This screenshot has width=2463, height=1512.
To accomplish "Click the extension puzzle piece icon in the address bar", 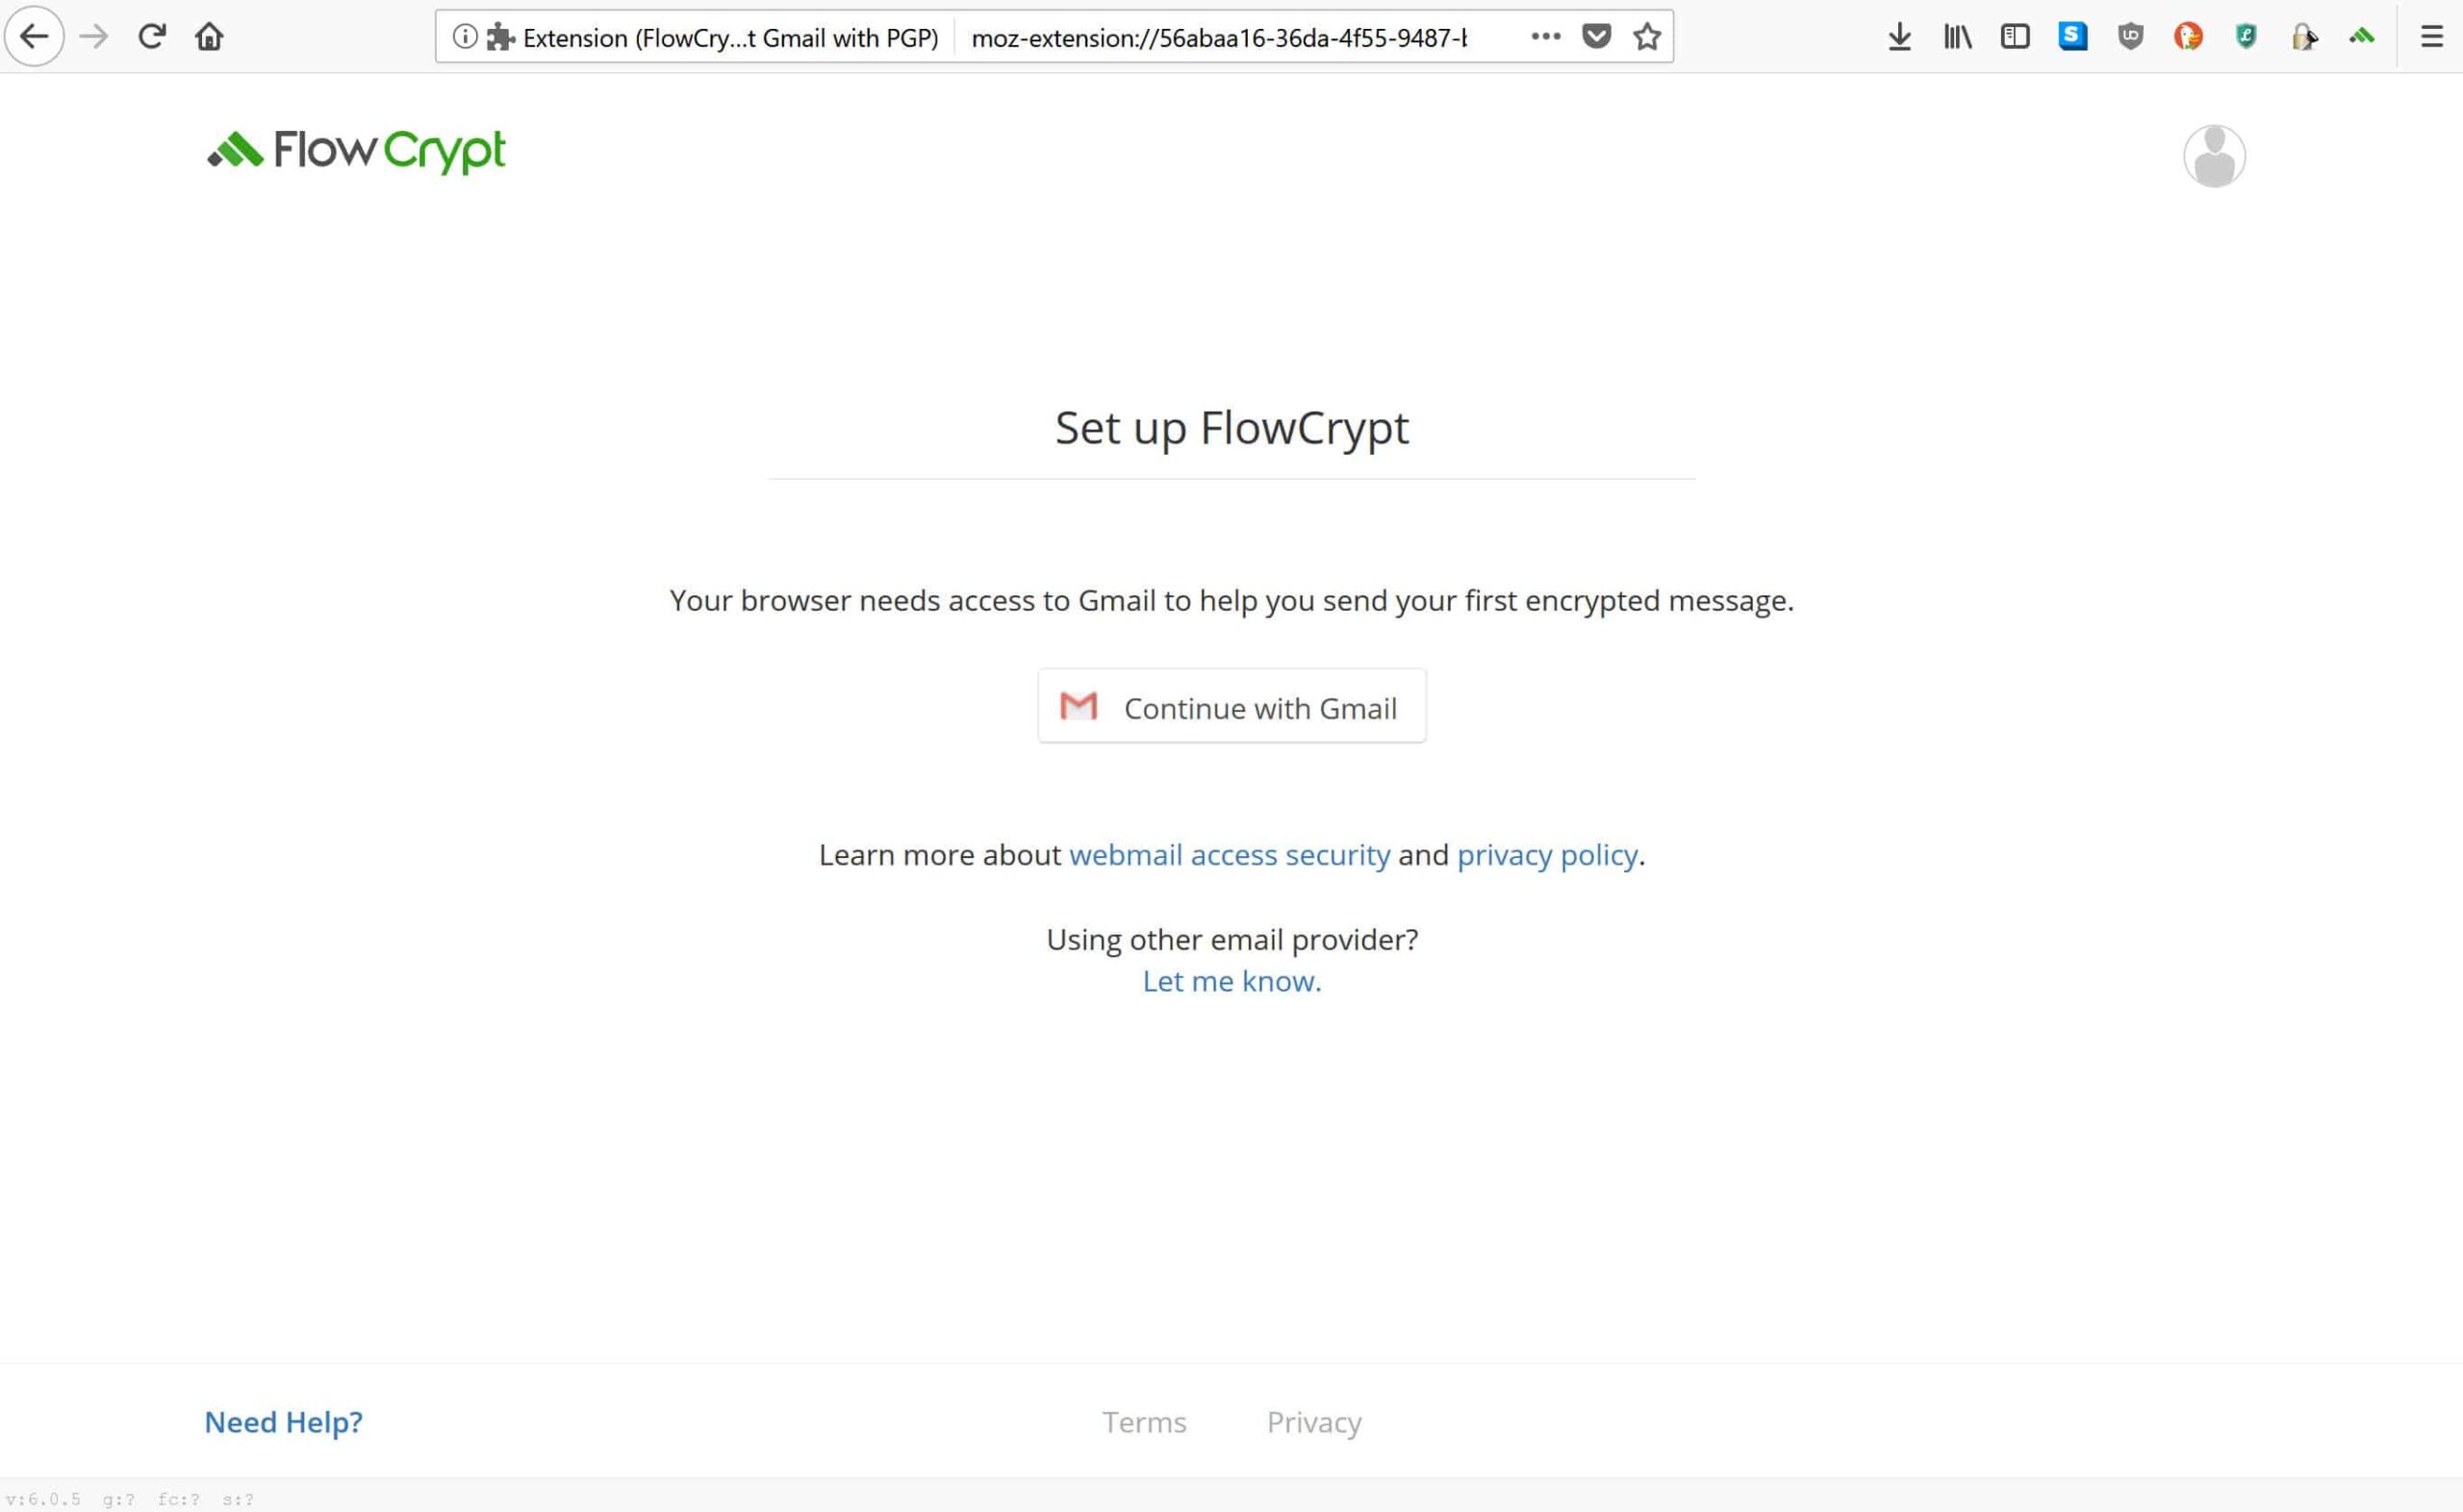I will (x=501, y=37).
